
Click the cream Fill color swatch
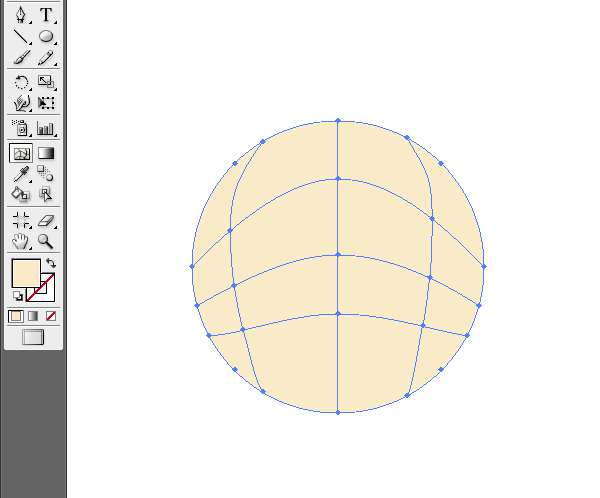coord(26,273)
